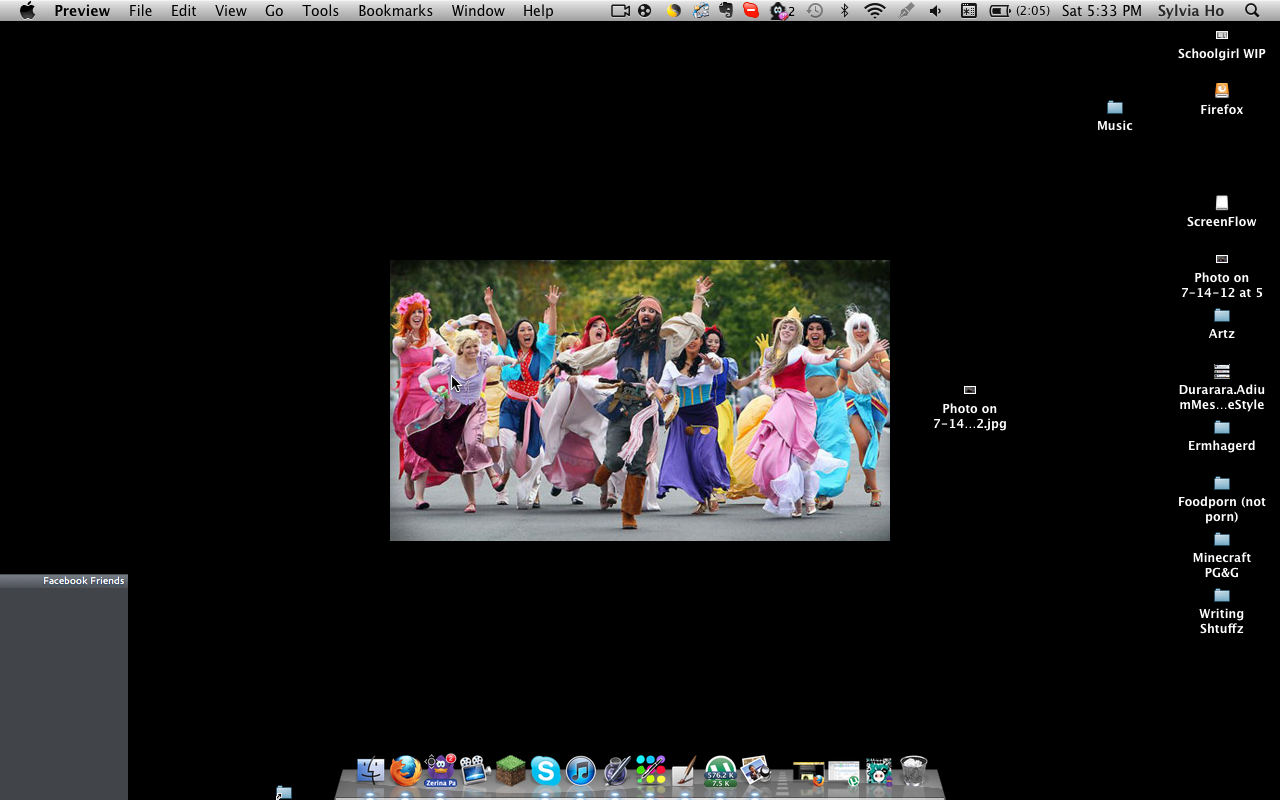Viewport: 1280px width, 800px height.
Task: Click the yellow crescent menu bar icon
Action: tap(673, 11)
